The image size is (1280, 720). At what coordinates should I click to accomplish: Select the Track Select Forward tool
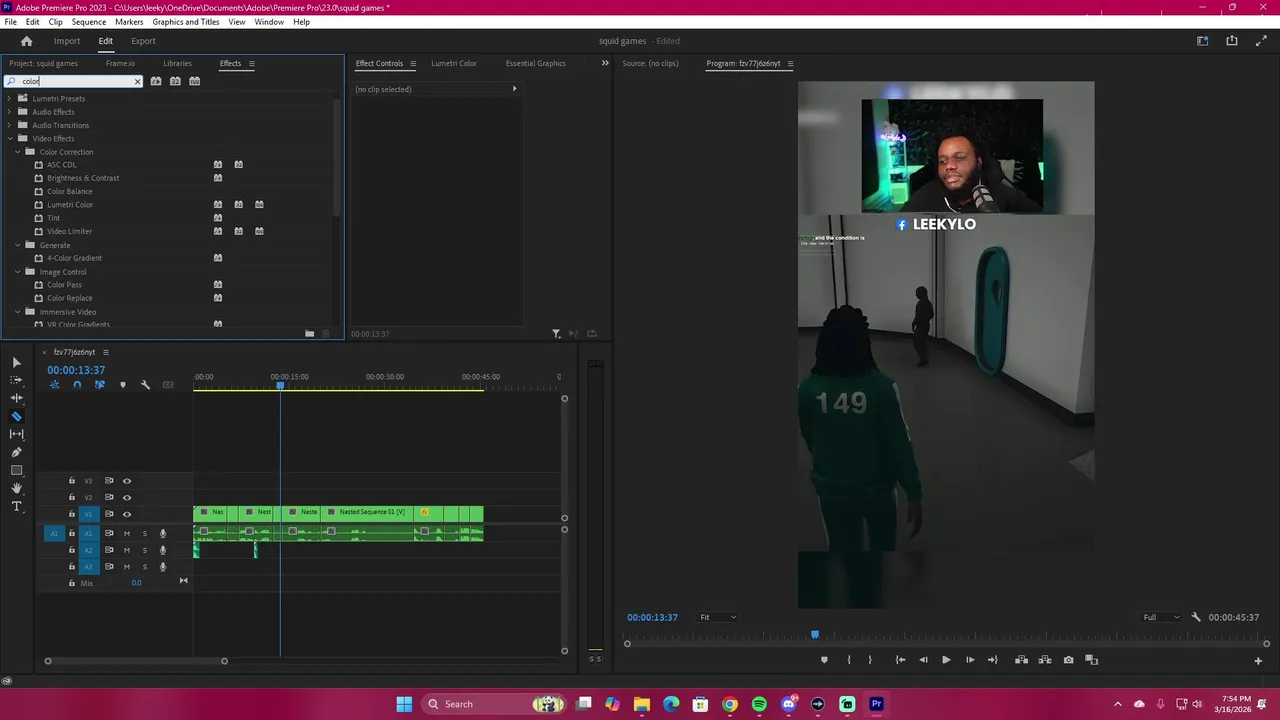(x=16, y=380)
